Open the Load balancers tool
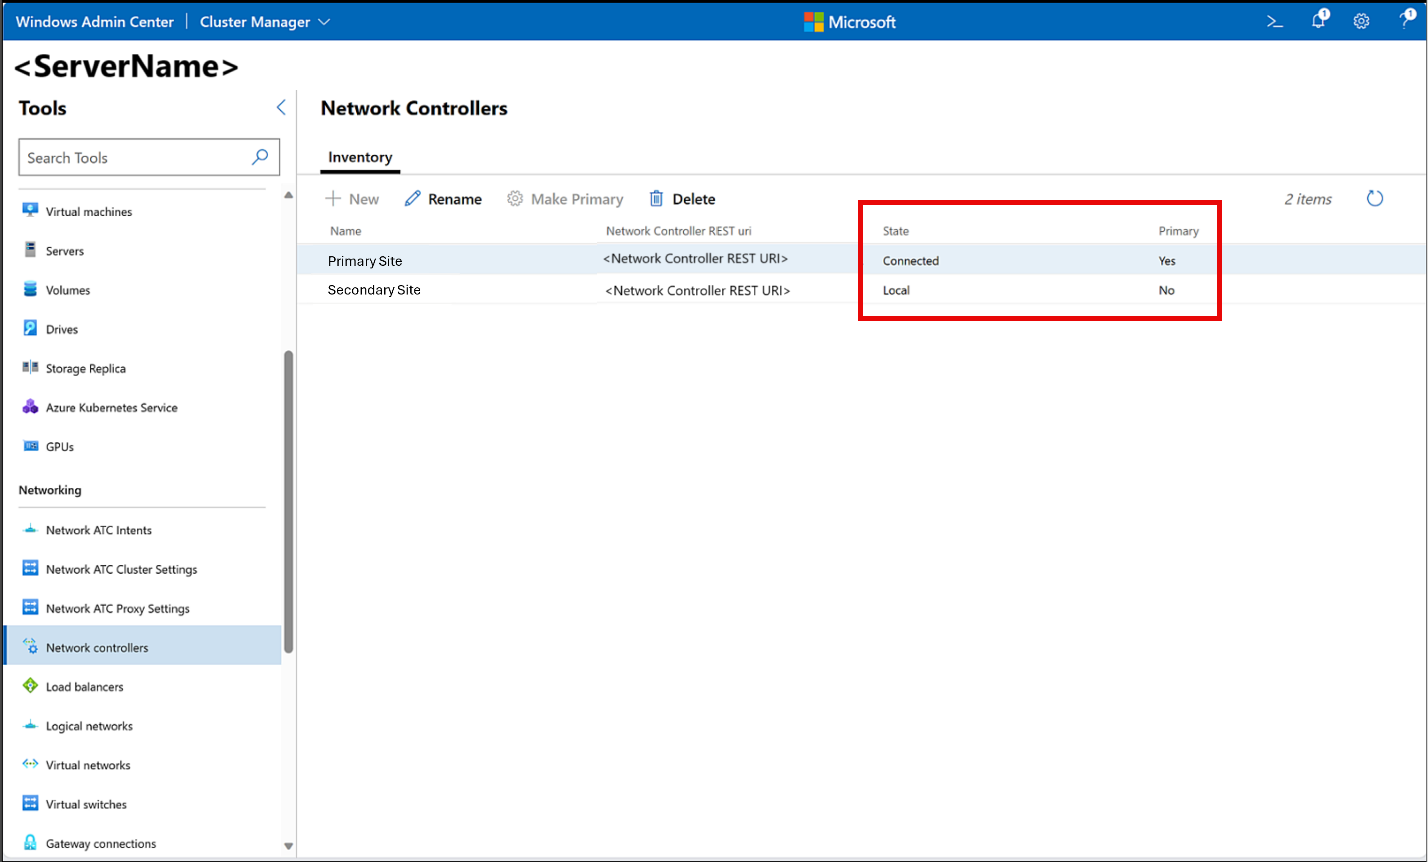1428x862 pixels. [x=84, y=687]
